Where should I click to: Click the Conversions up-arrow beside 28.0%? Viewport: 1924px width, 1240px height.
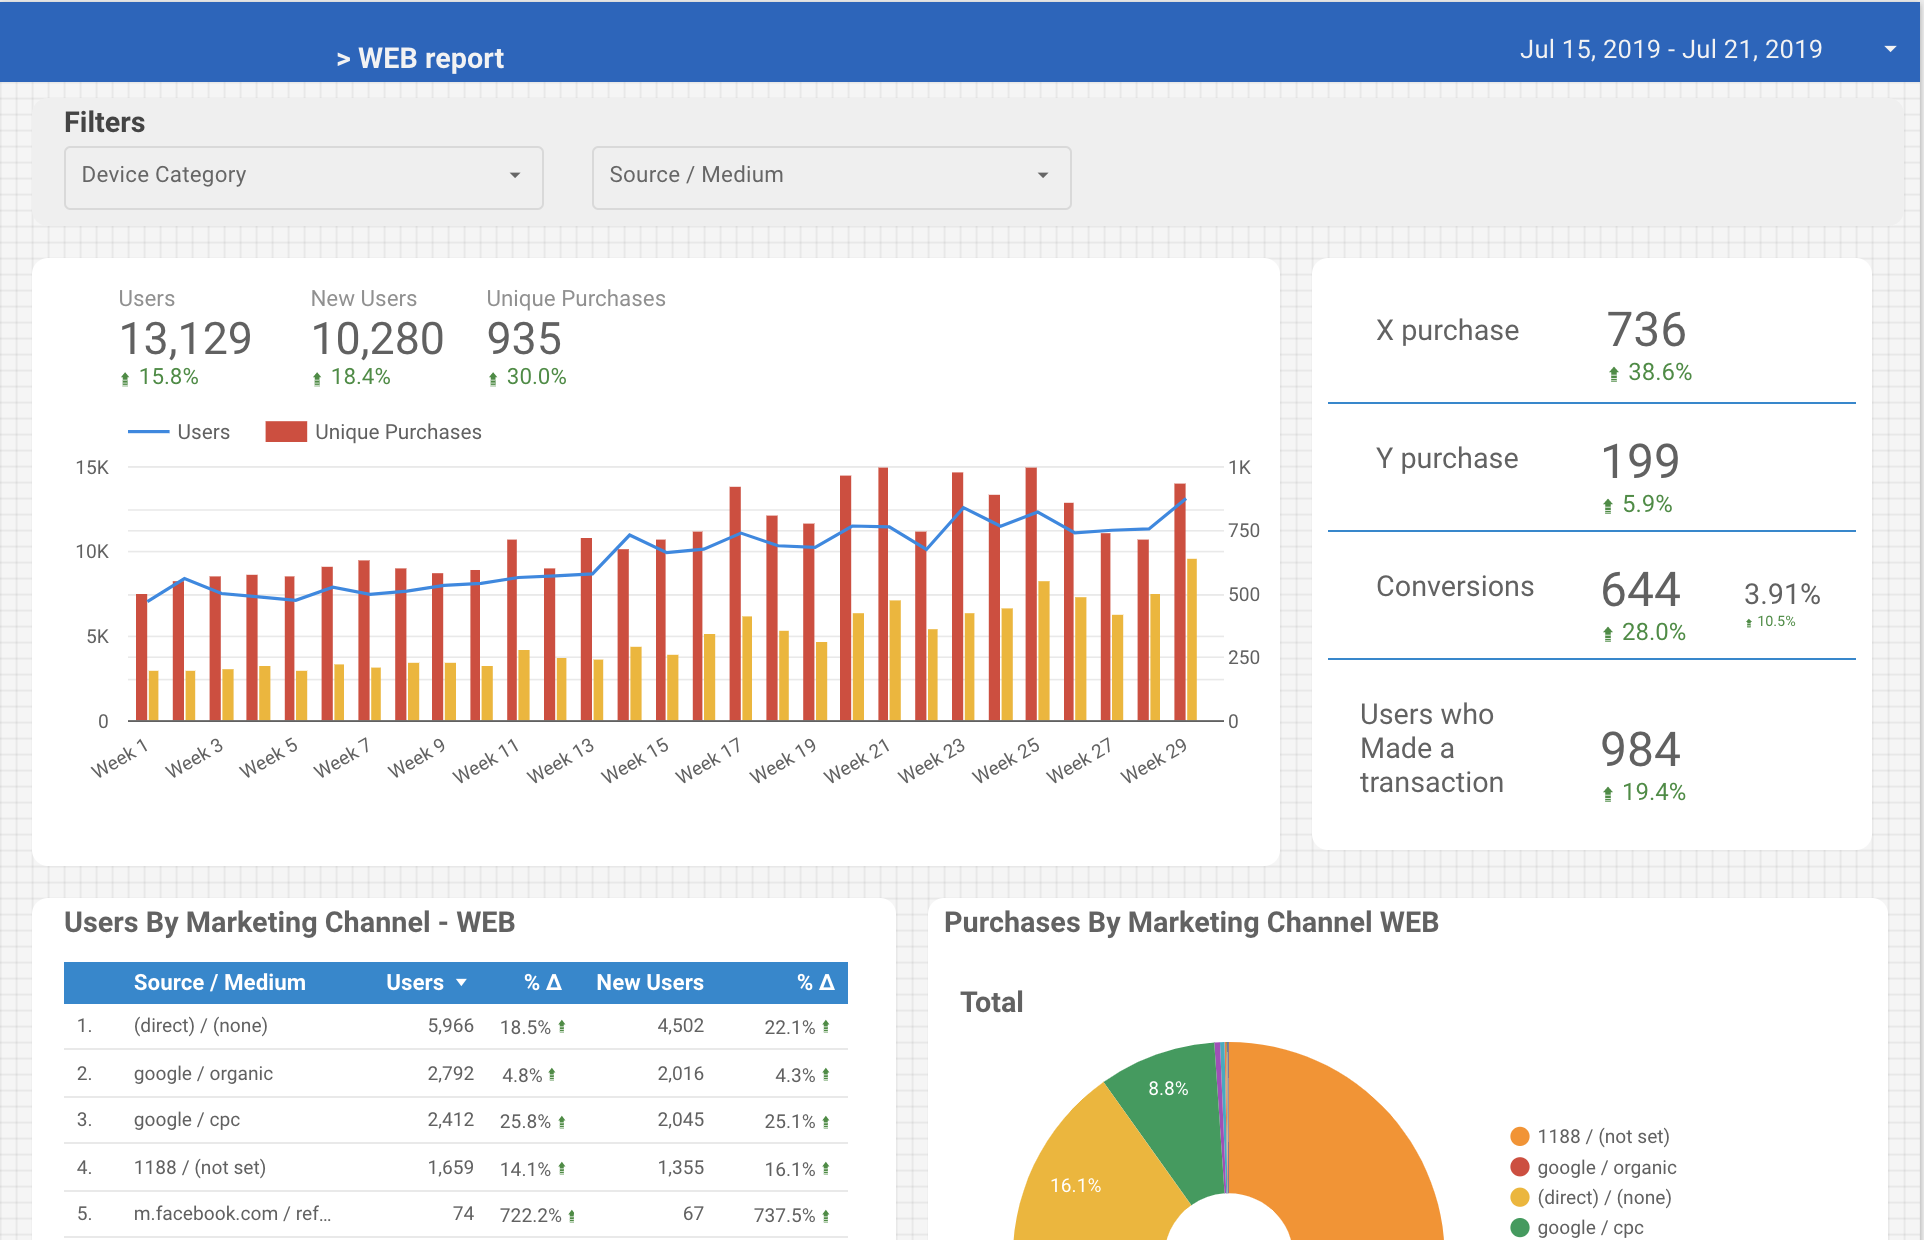[1608, 634]
